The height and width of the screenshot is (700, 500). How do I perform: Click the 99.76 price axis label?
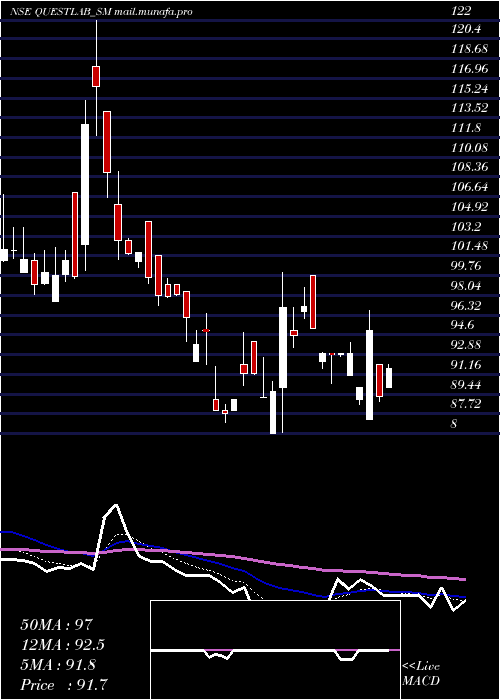[x=466, y=266]
